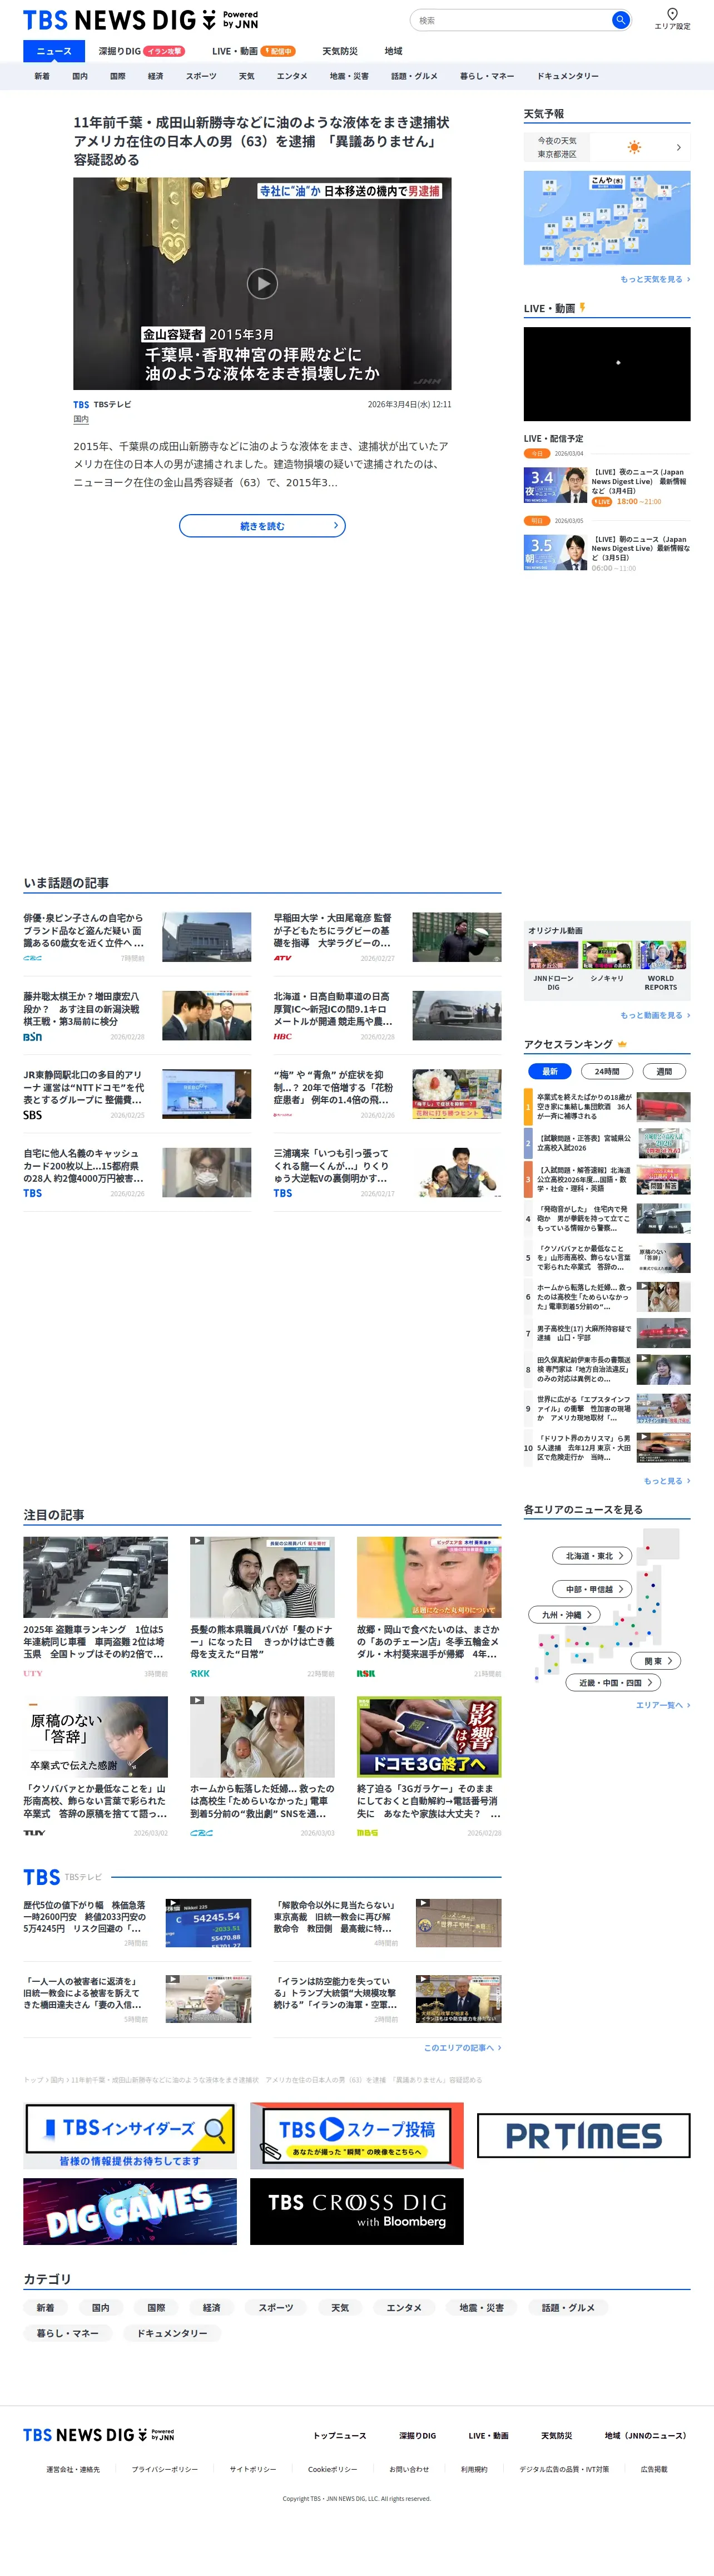Open the エリア一覧へ link
Screen dimensions: 714x2576
[x=663, y=1705]
